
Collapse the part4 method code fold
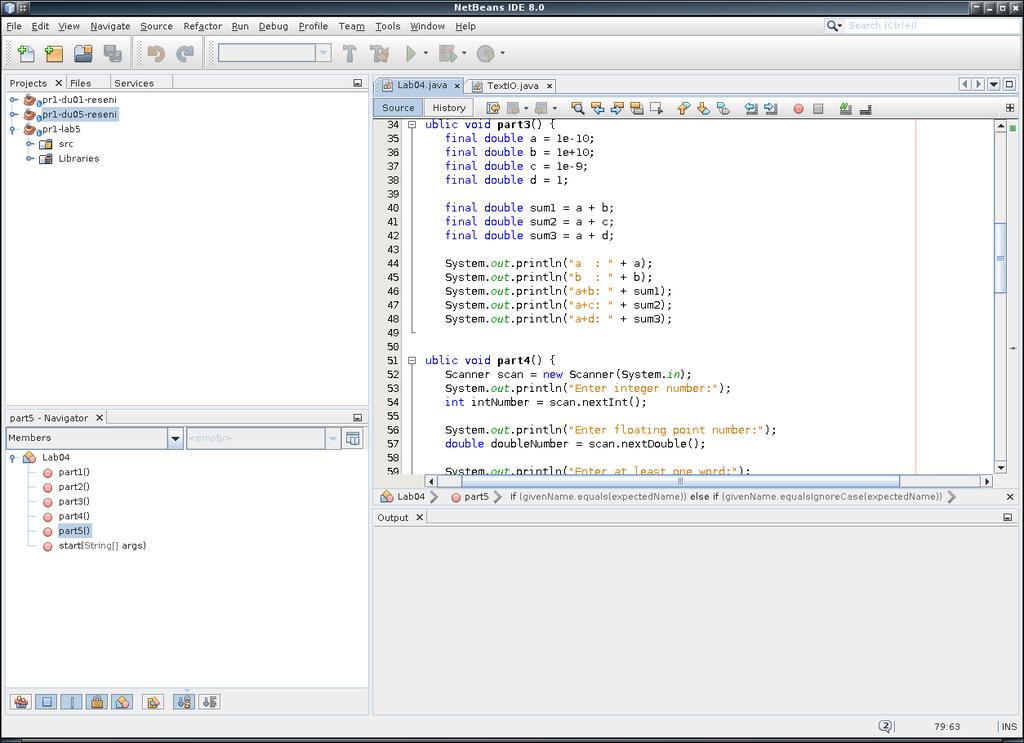click(x=411, y=360)
